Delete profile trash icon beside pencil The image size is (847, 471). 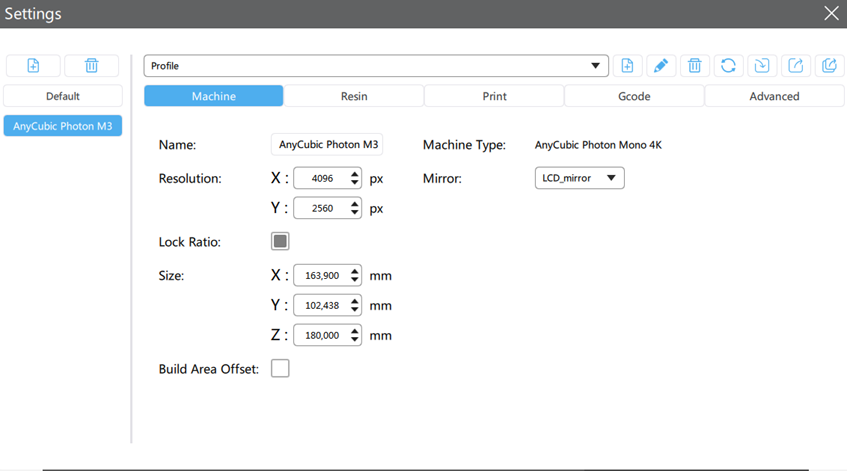[x=695, y=66]
